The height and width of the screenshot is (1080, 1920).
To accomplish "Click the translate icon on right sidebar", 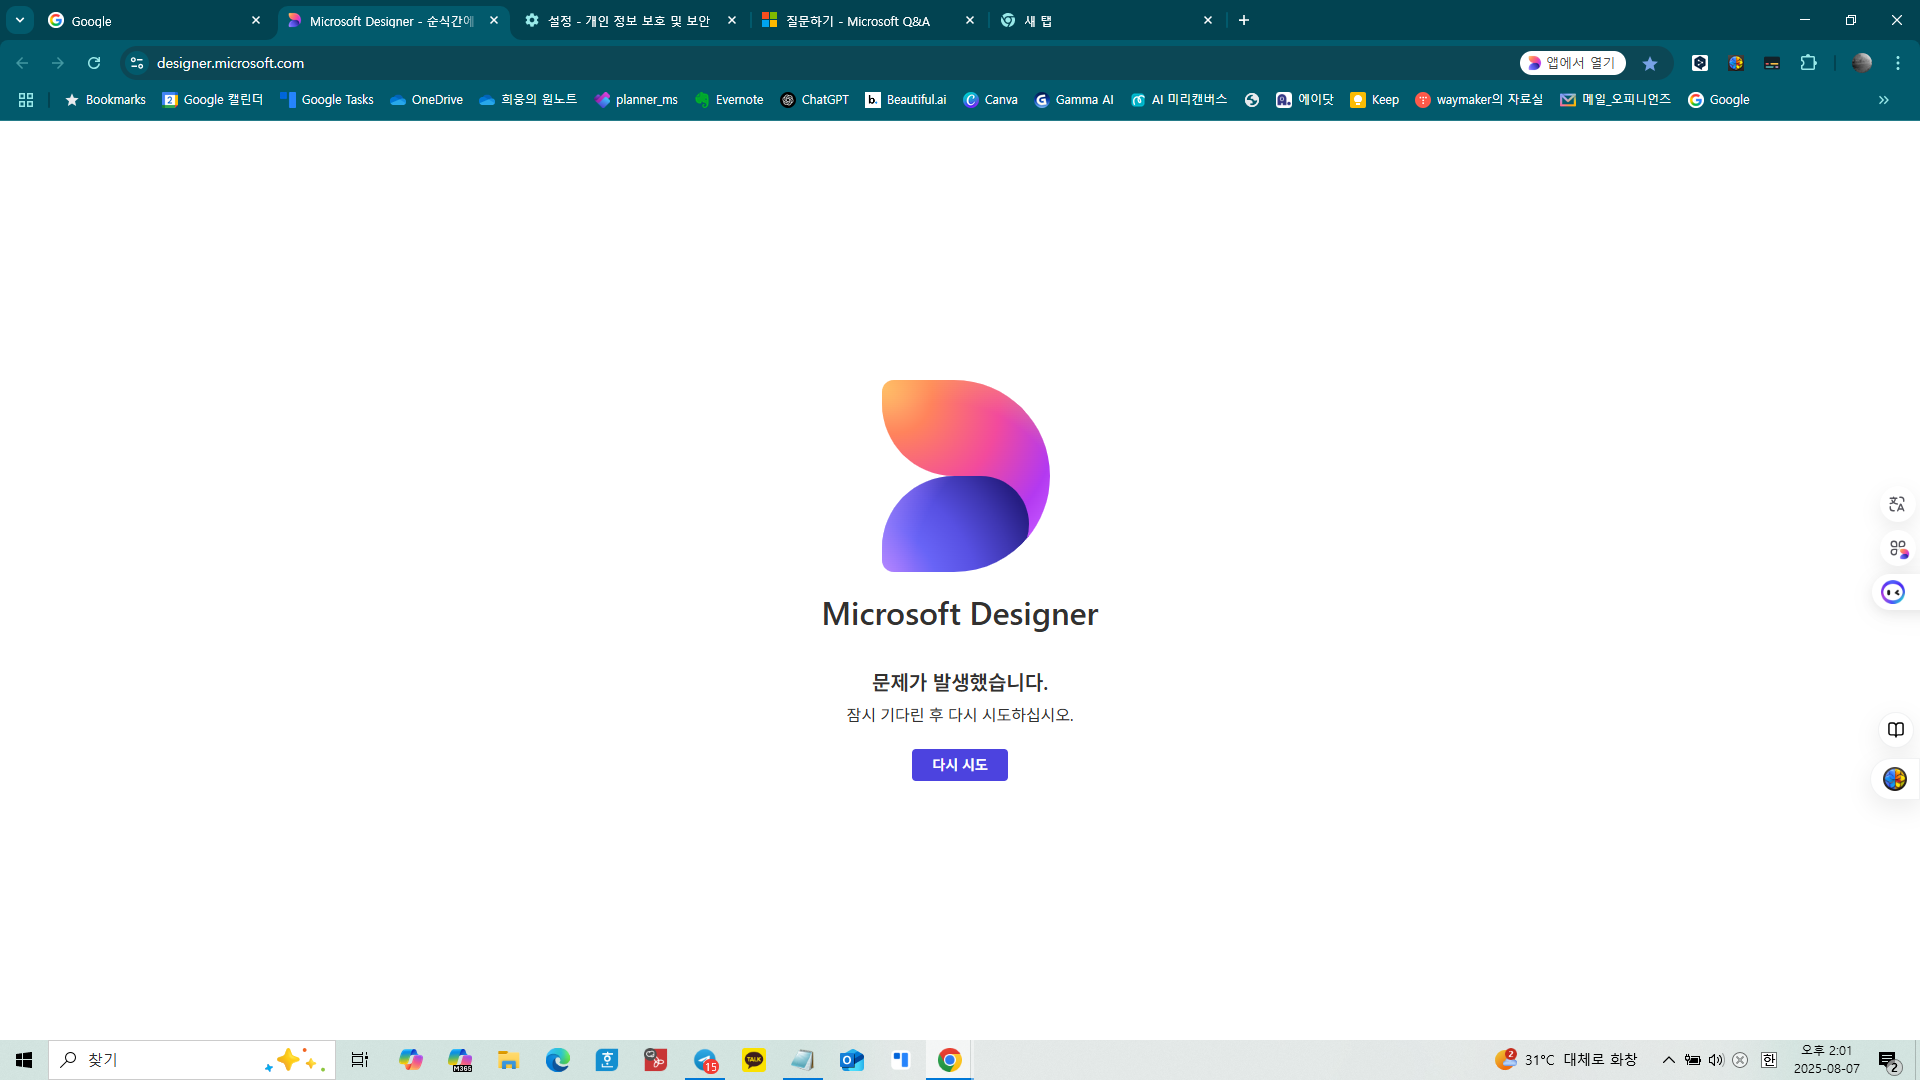I will (1897, 504).
